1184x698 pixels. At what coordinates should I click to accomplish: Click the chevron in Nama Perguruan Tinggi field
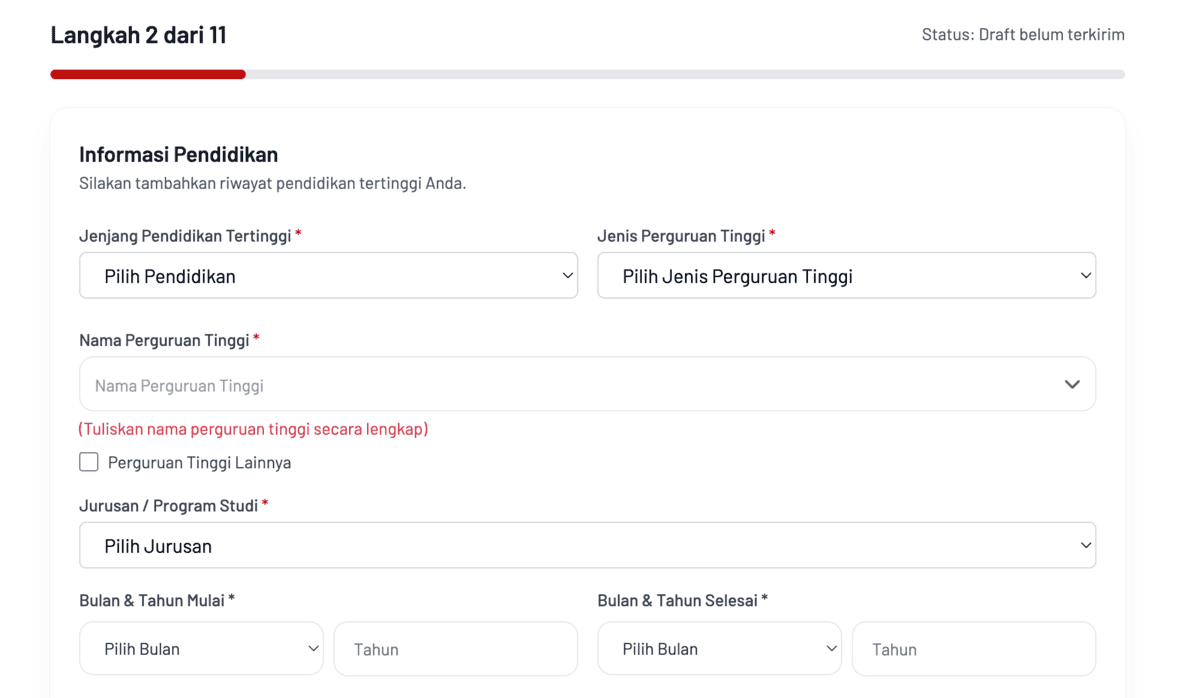[1072, 385]
